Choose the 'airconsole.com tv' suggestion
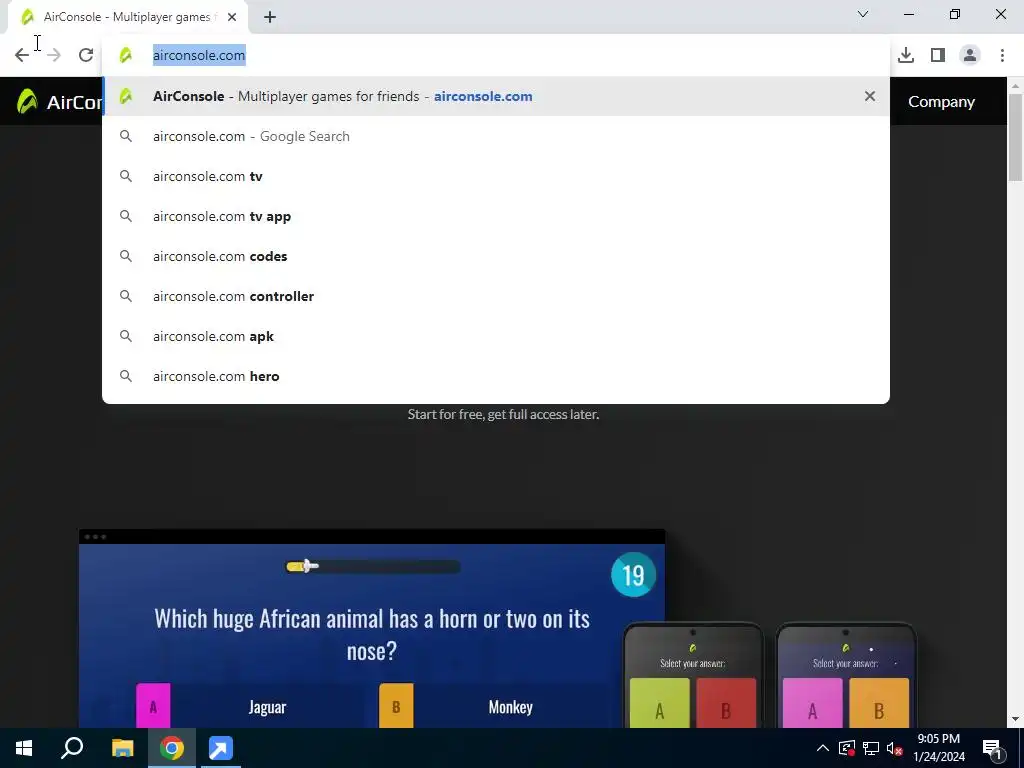Image resolution: width=1024 pixels, height=768 pixels. pos(496,176)
